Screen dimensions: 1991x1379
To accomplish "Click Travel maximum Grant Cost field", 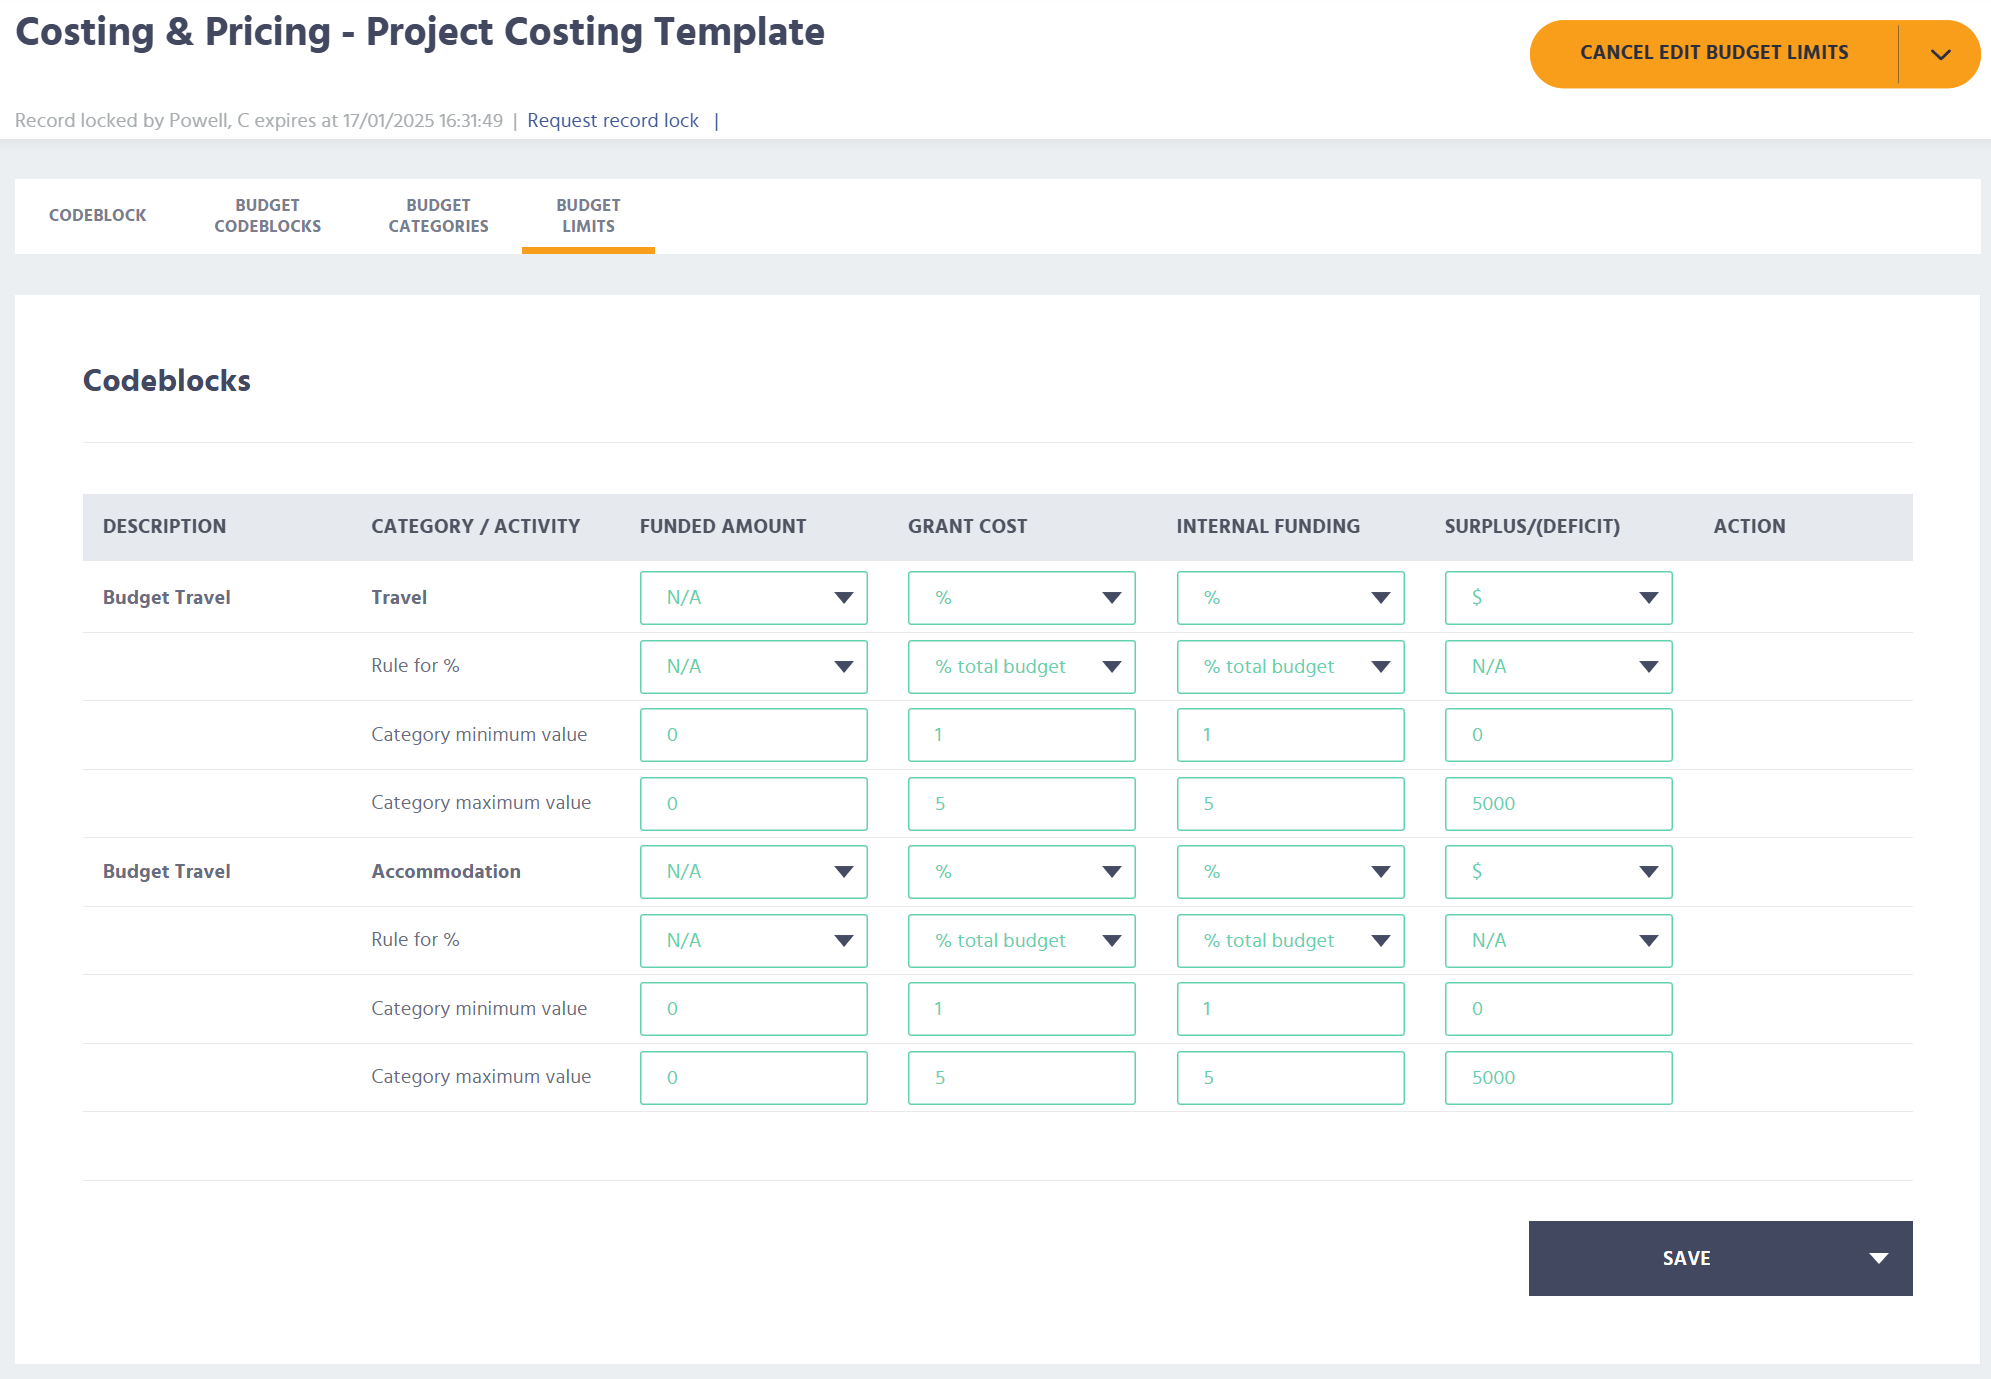I will point(1022,804).
